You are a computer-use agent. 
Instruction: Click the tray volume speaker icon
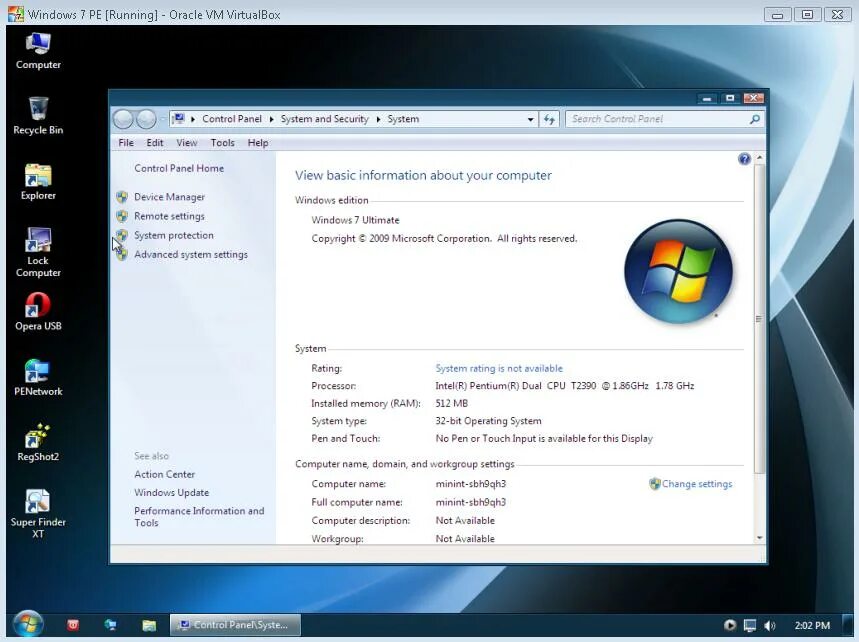tap(770, 625)
